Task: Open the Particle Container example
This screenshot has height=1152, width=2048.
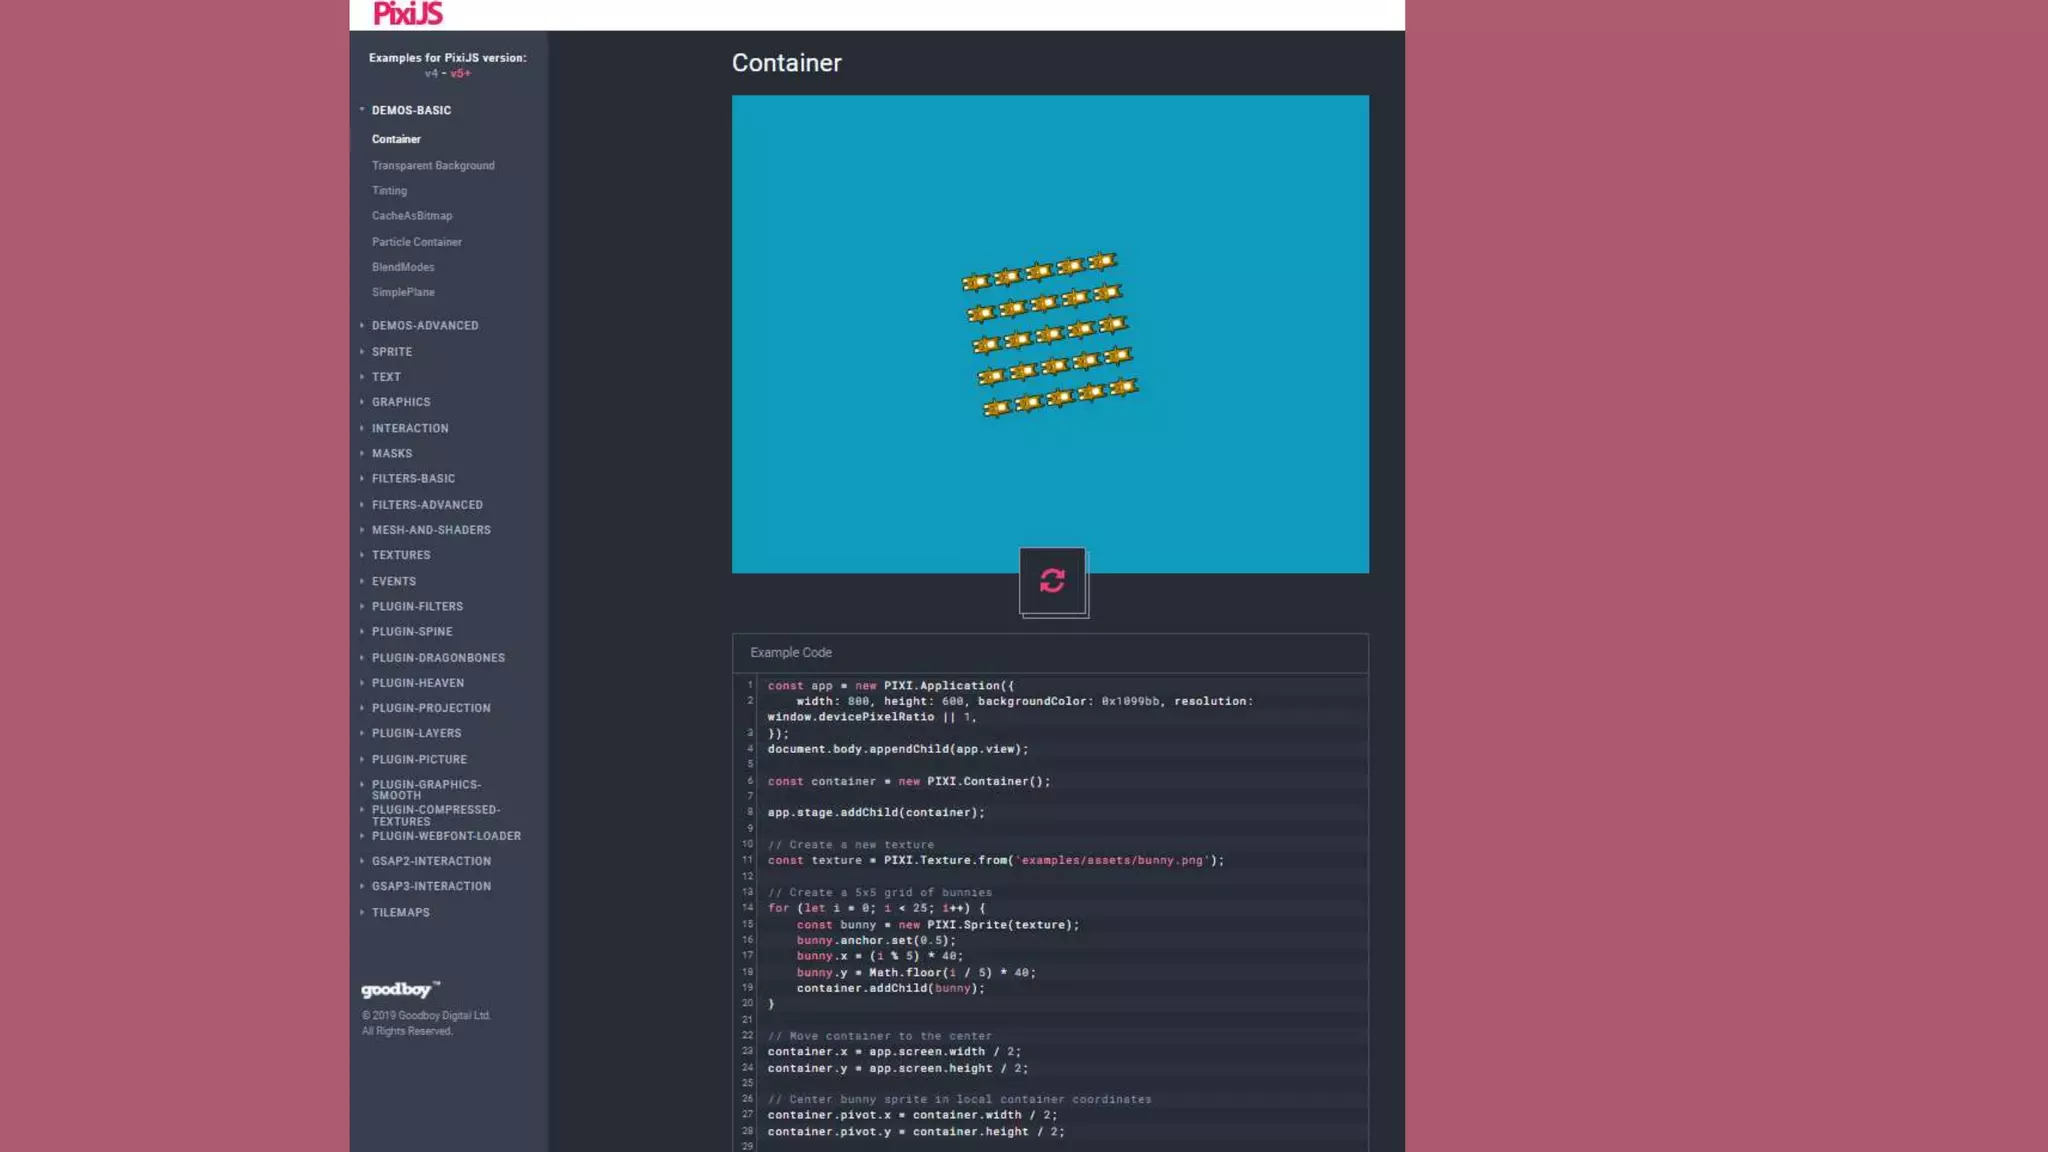Action: click(x=416, y=242)
